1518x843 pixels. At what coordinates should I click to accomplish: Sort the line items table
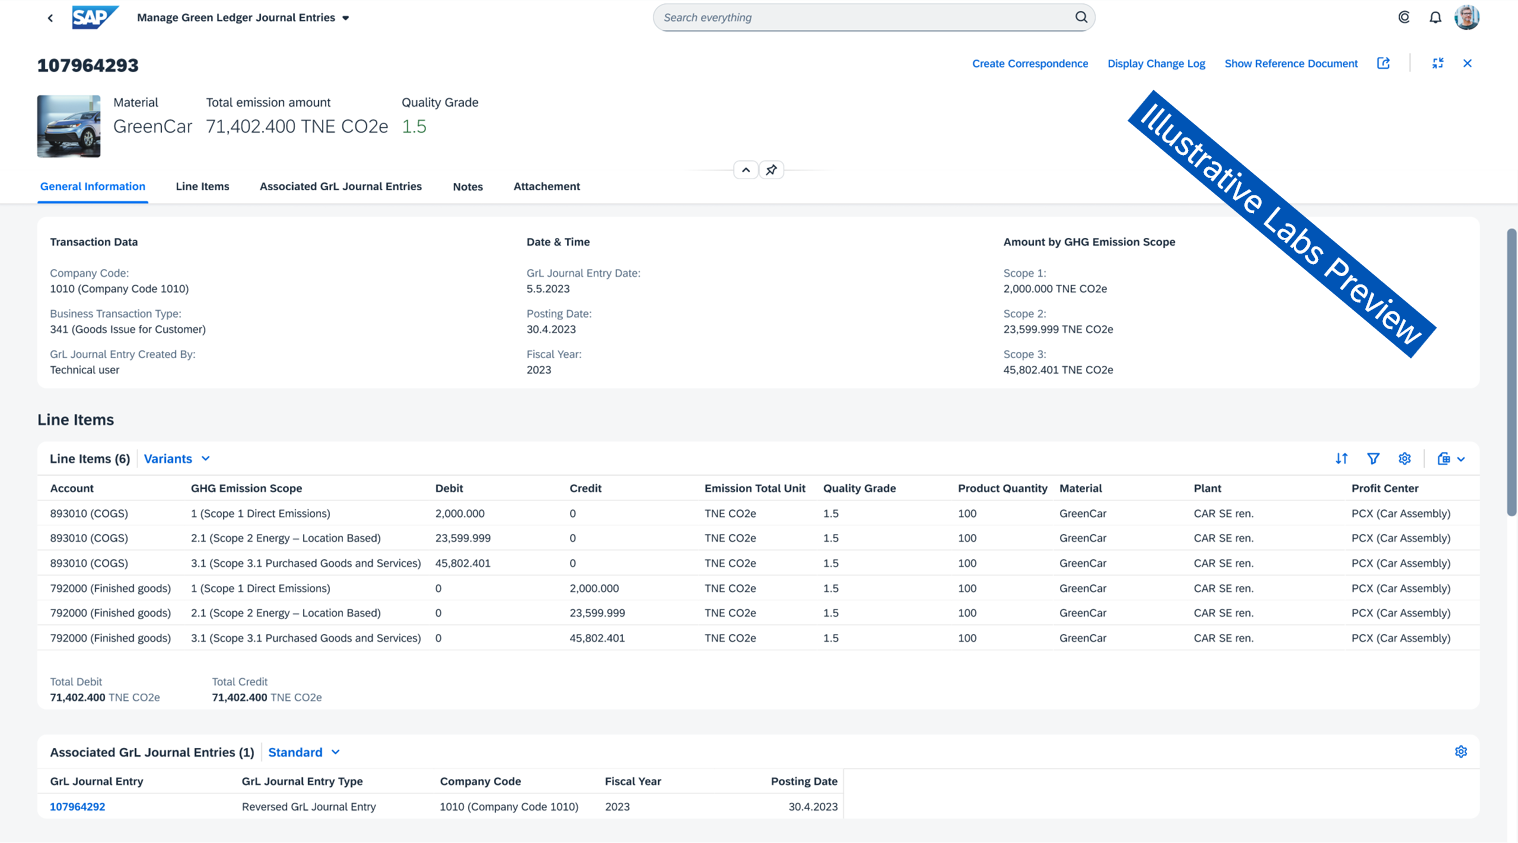[1342, 459]
